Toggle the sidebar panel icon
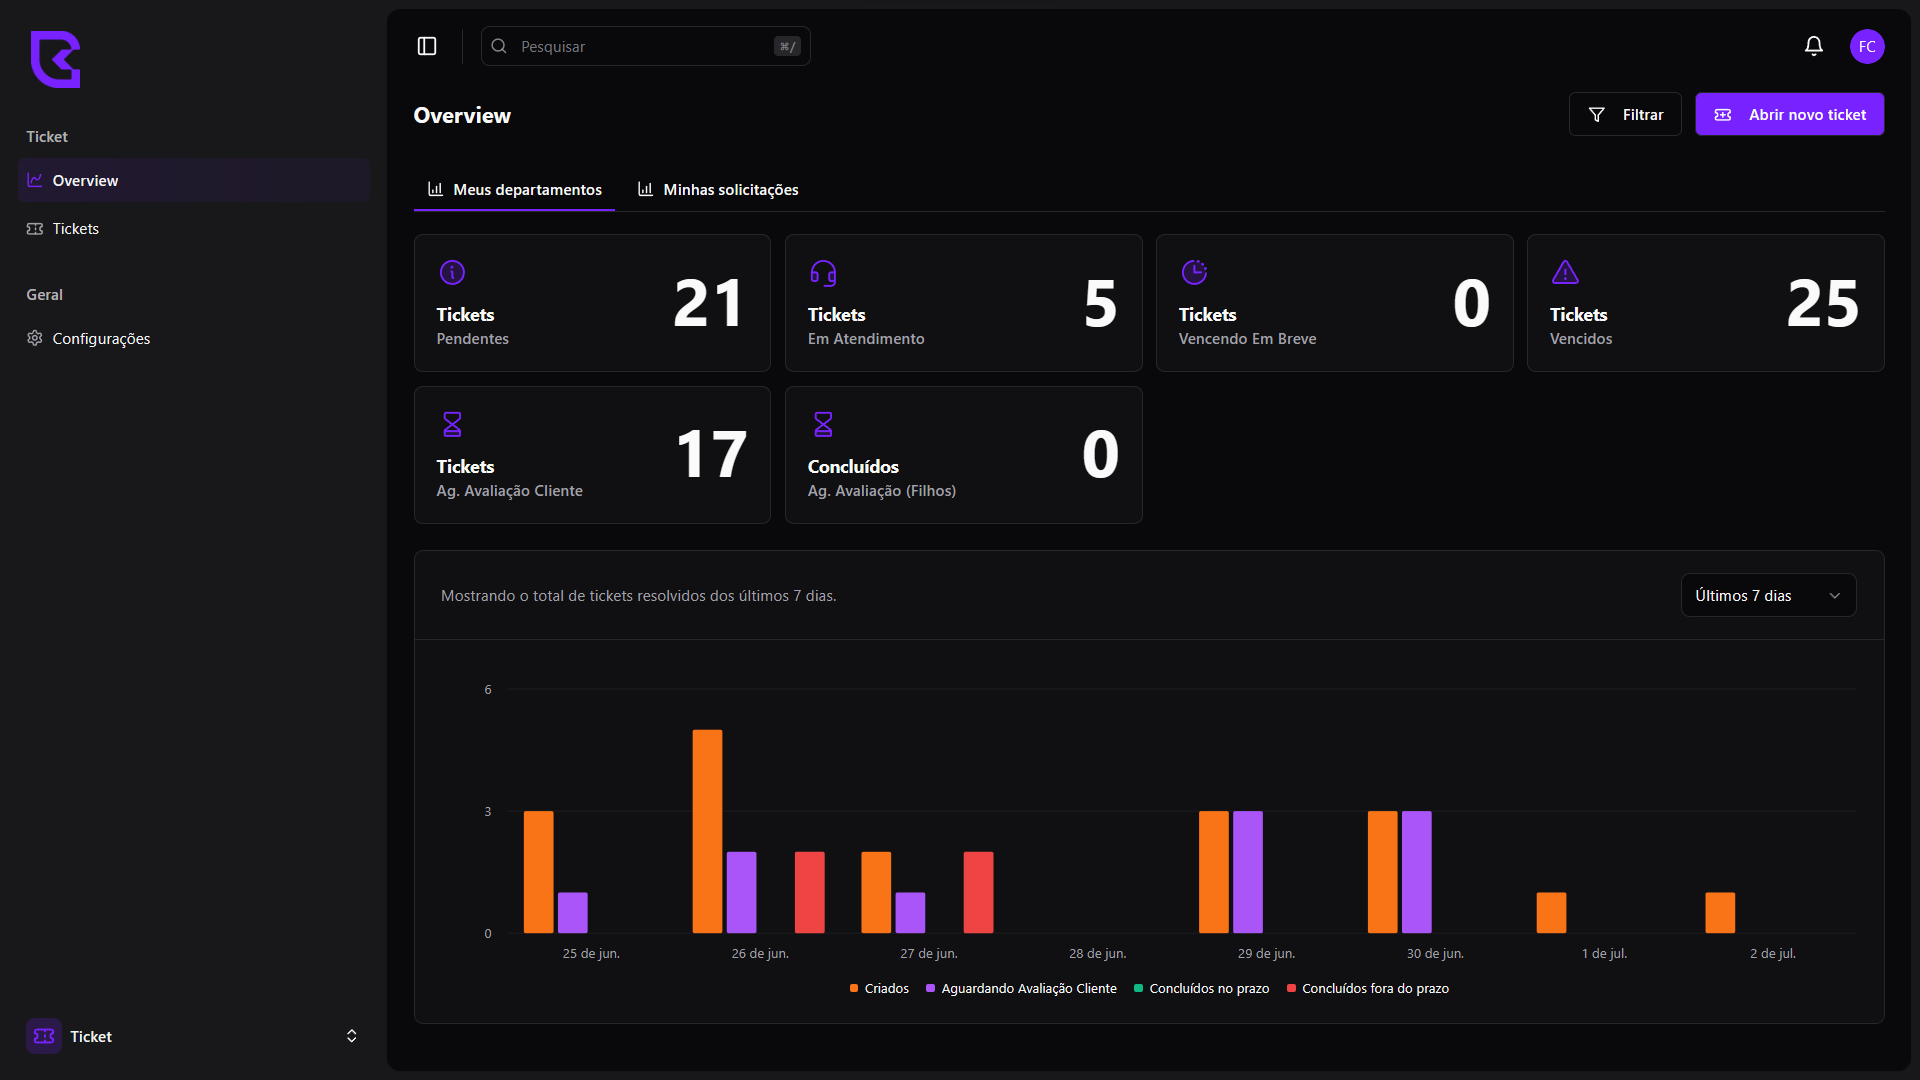This screenshot has width=1920, height=1080. [x=427, y=46]
